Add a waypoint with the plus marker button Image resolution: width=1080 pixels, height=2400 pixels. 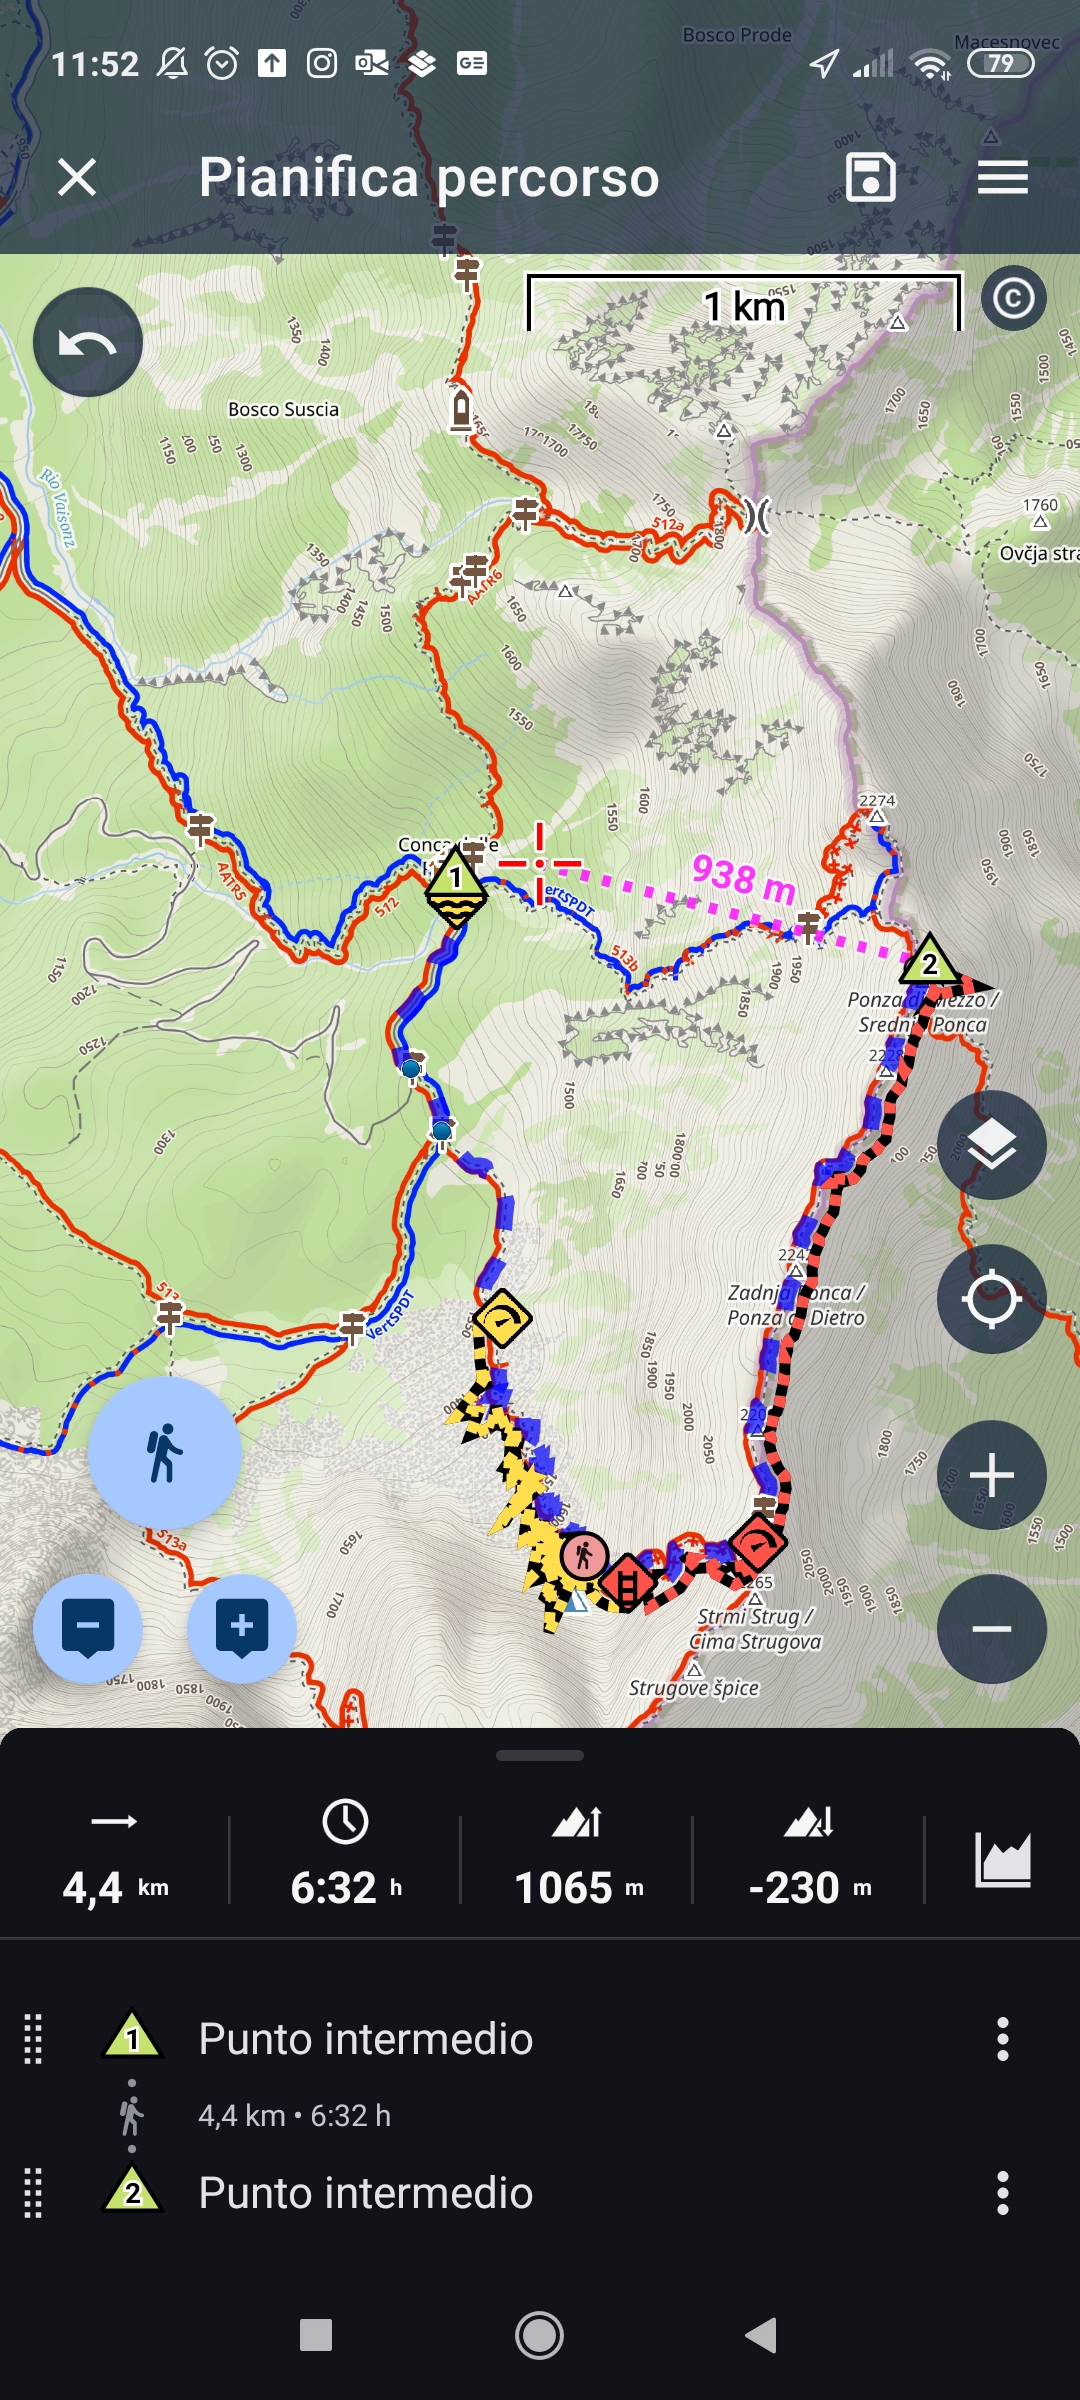(x=242, y=1629)
